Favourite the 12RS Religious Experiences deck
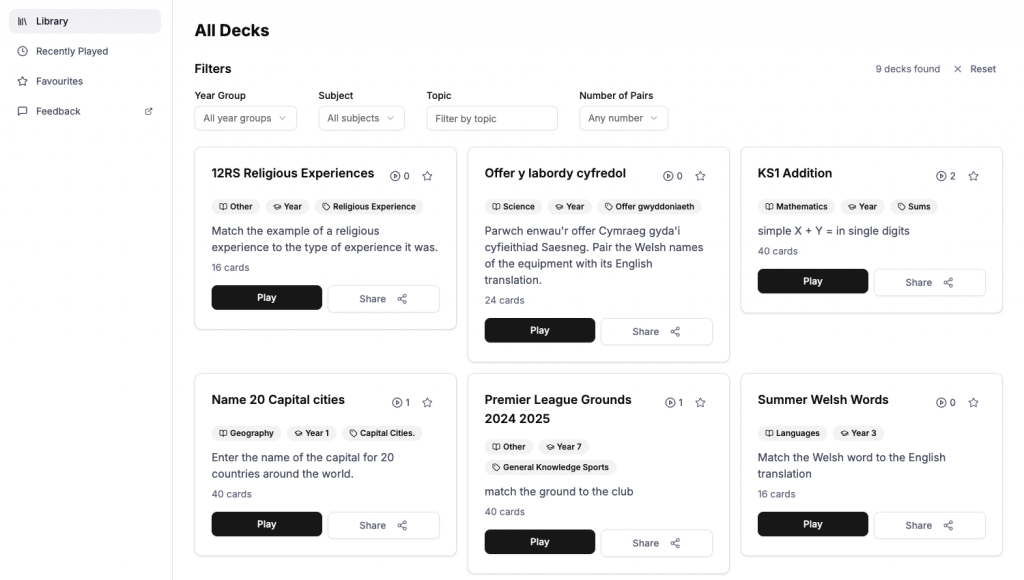 427,174
